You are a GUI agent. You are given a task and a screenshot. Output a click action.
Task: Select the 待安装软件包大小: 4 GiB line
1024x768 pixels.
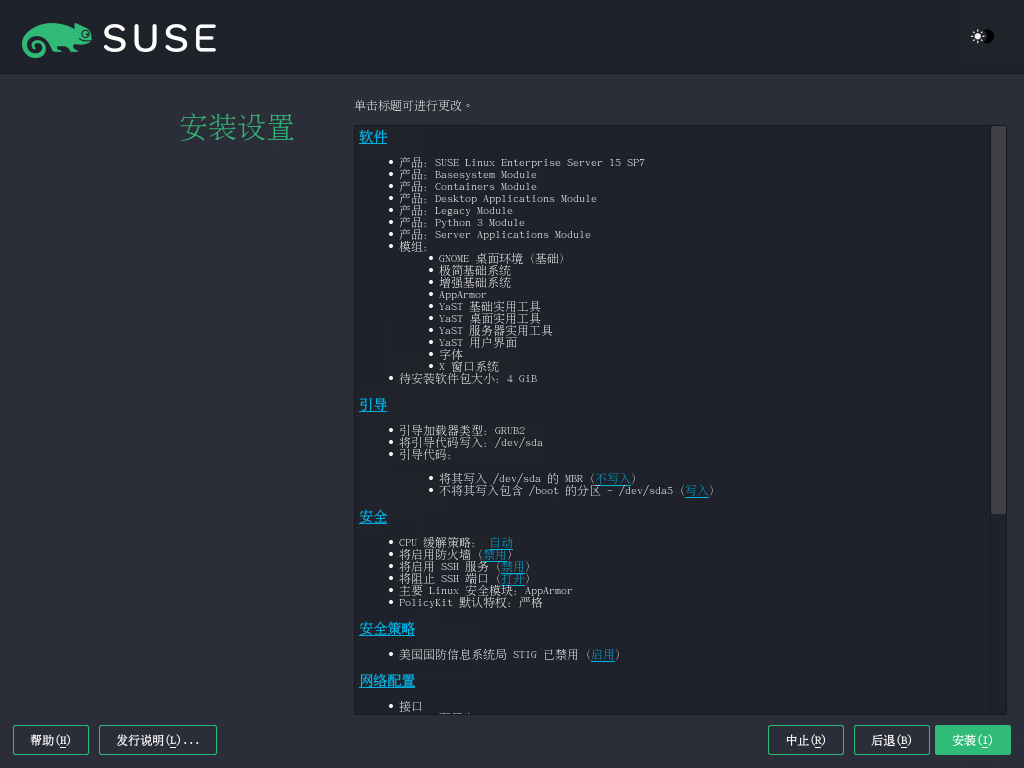[x=468, y=379]
